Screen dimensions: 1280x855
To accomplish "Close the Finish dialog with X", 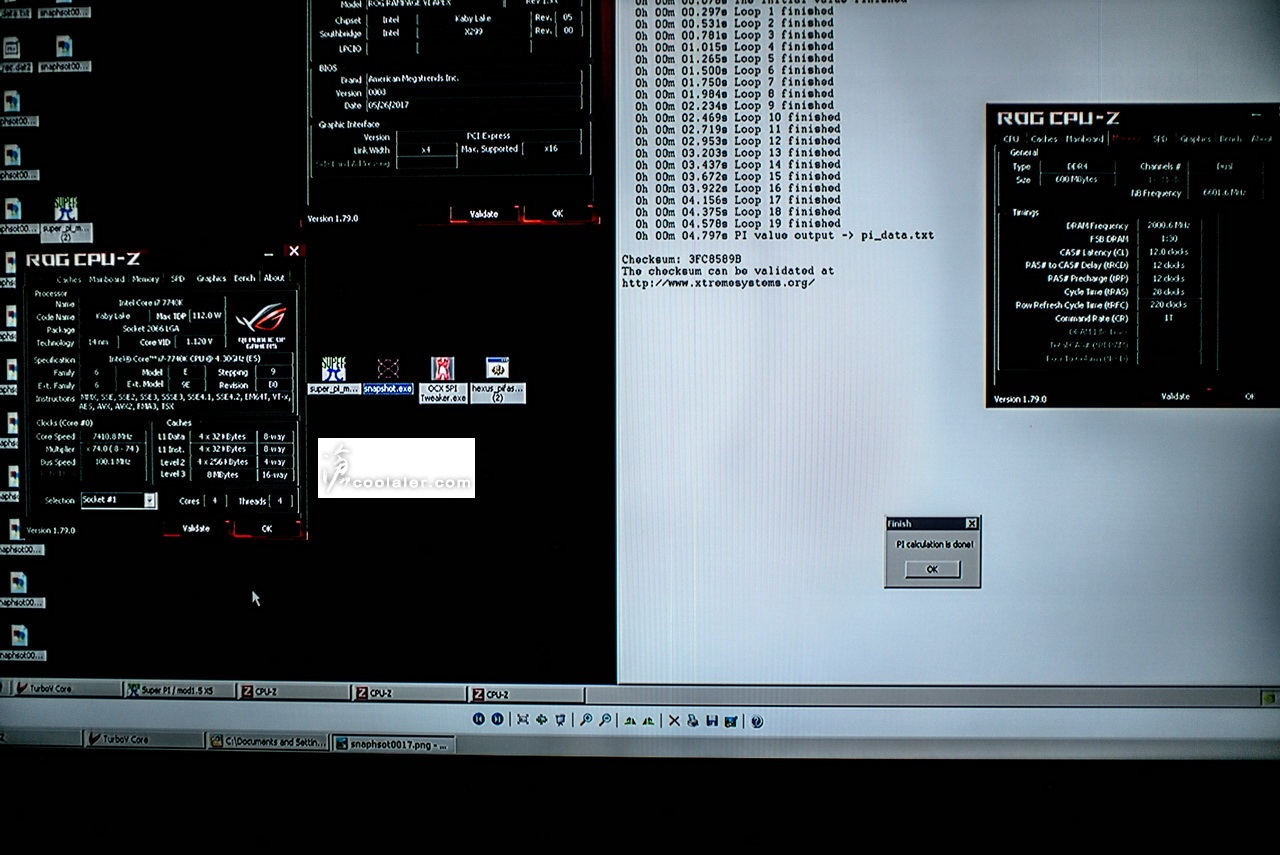I will pos(971,524).
